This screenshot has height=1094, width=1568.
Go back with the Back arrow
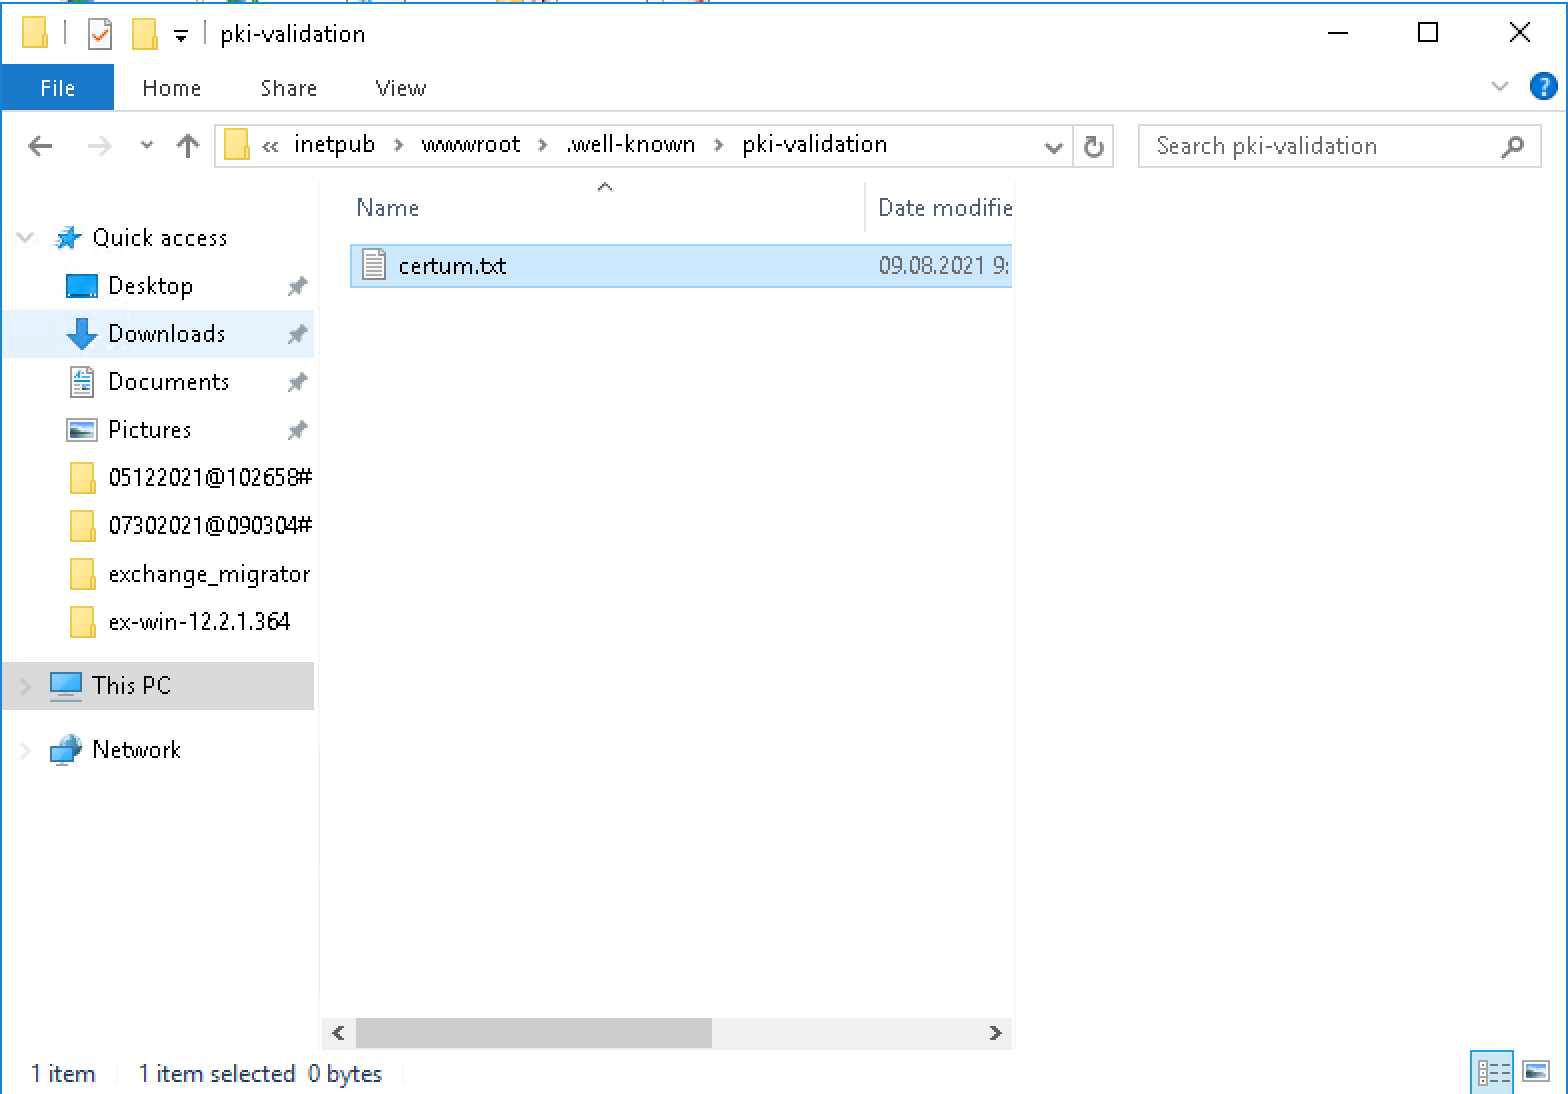[40, 146]
